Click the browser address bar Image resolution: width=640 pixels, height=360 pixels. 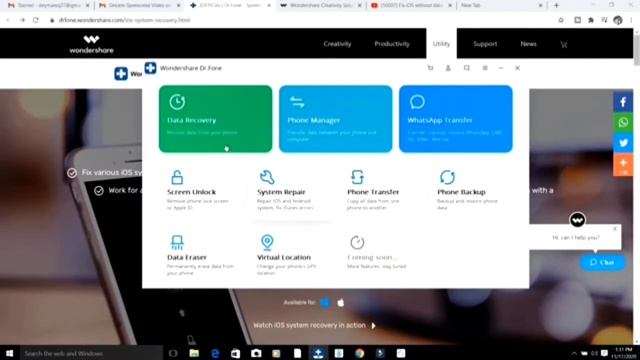pos(302,20)
